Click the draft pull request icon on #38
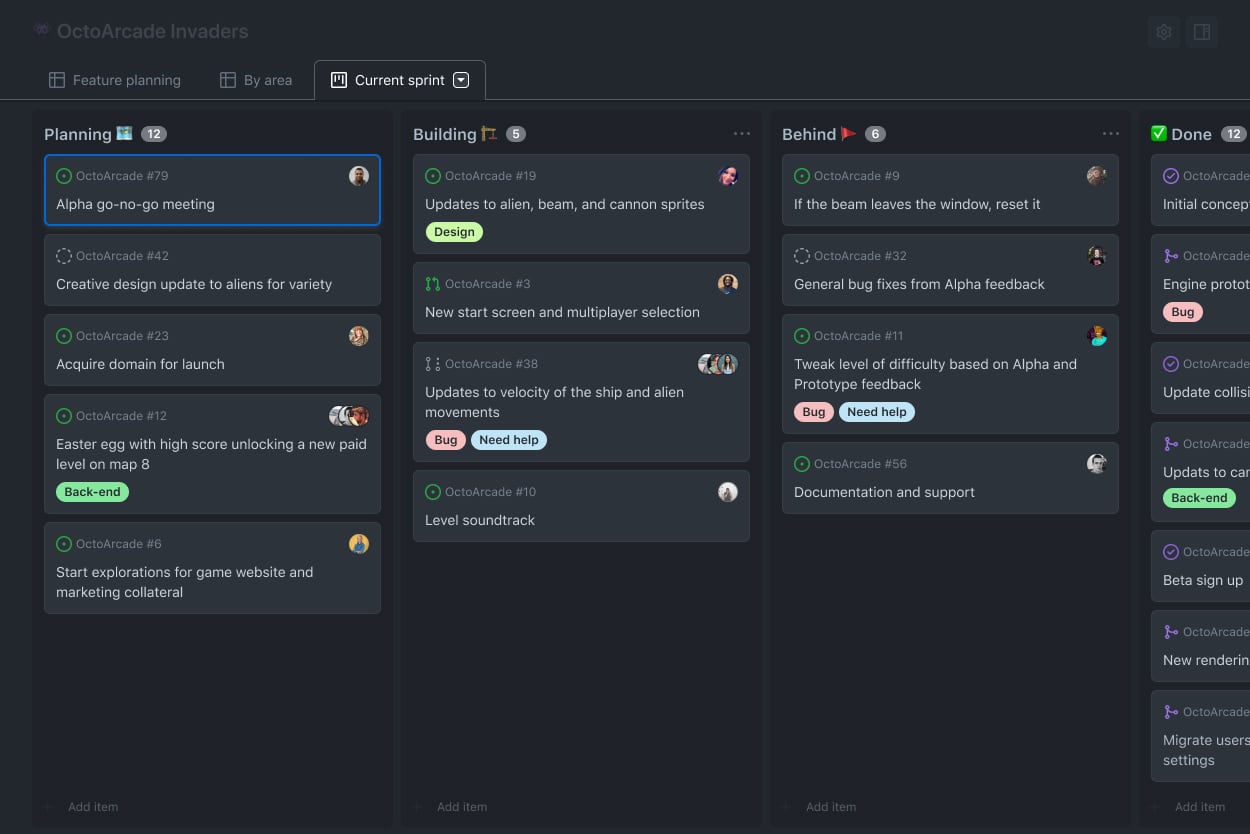The width and height of the screenshot is (1250, 834). 432,364
